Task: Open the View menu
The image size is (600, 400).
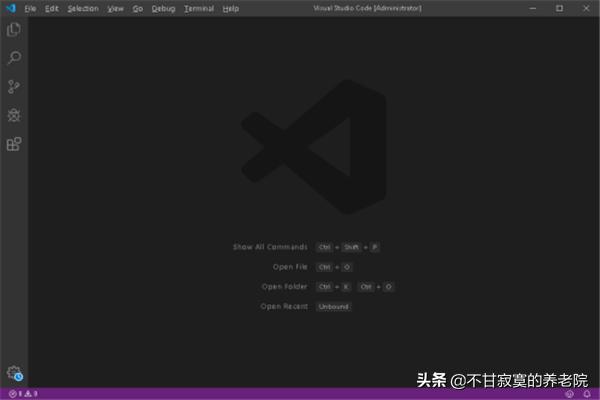Action: click(115, 8)
